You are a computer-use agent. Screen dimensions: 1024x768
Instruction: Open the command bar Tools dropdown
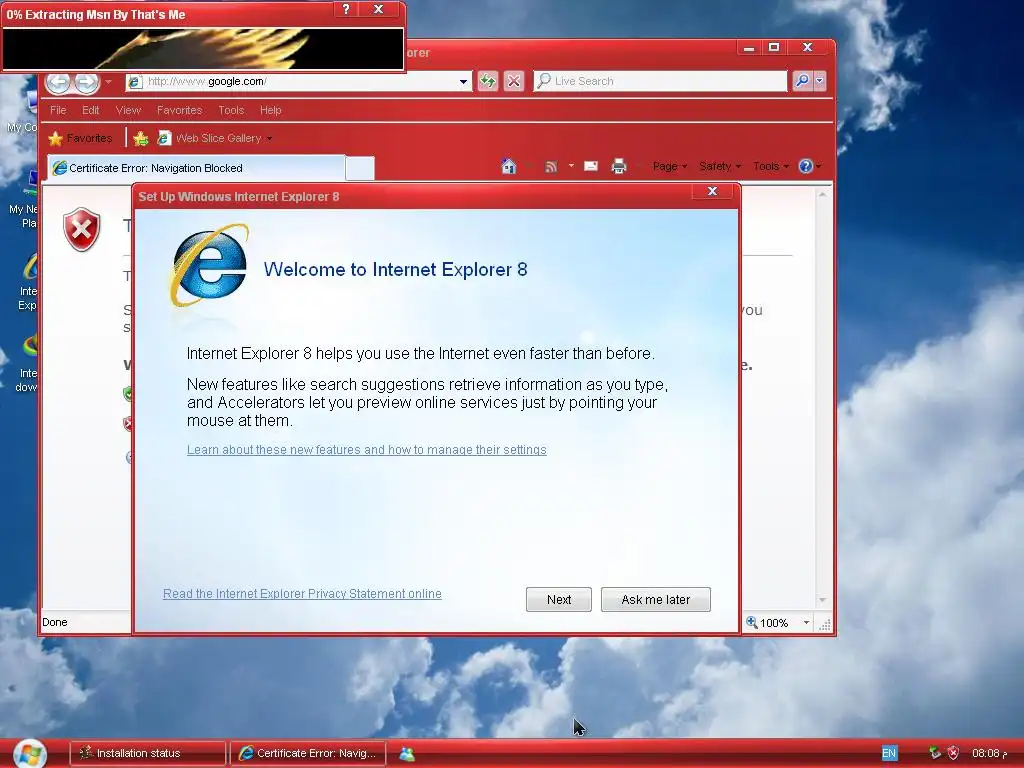pos(771,167)
